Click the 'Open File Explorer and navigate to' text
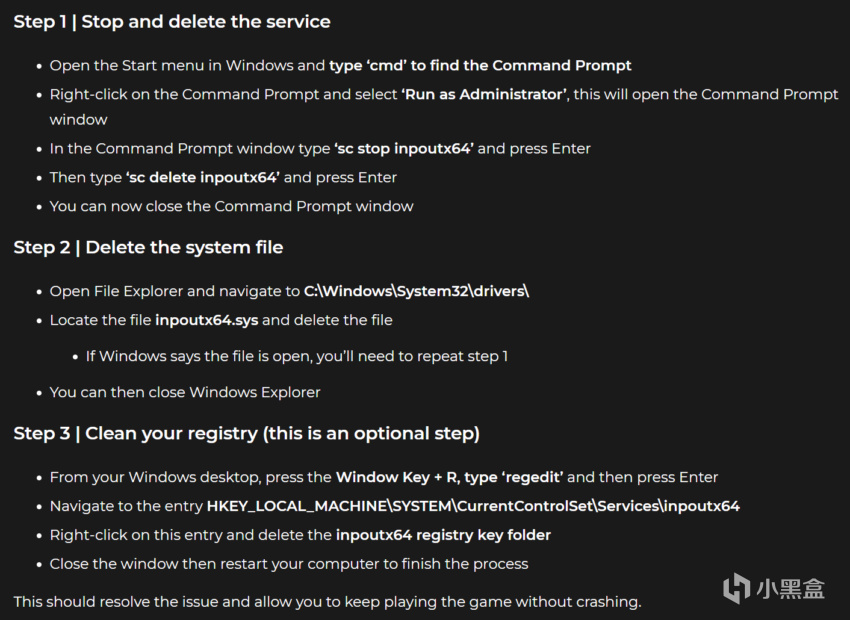The image size is (850, 620). (175, 291)
